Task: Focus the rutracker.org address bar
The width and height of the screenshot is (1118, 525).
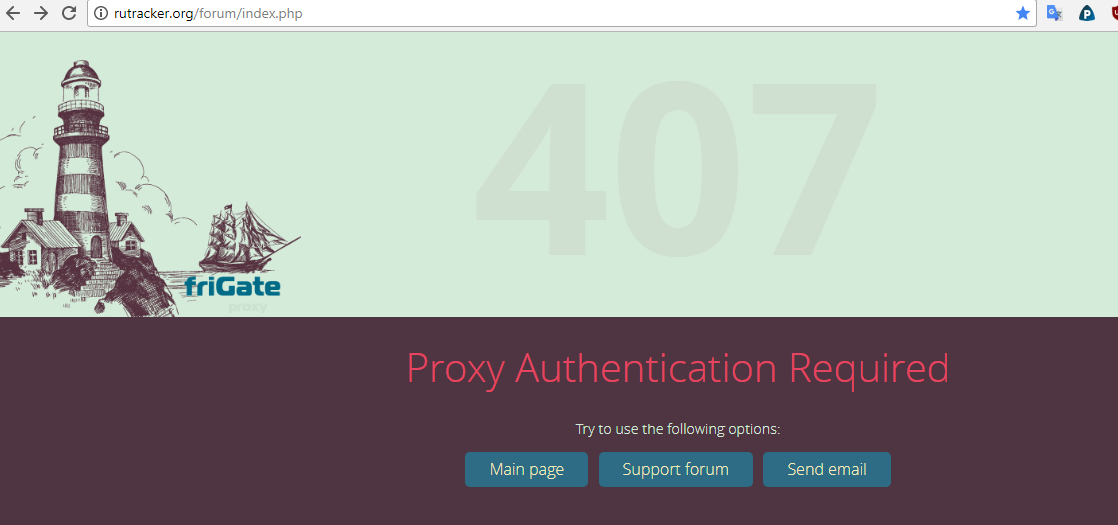Action: 560,14
